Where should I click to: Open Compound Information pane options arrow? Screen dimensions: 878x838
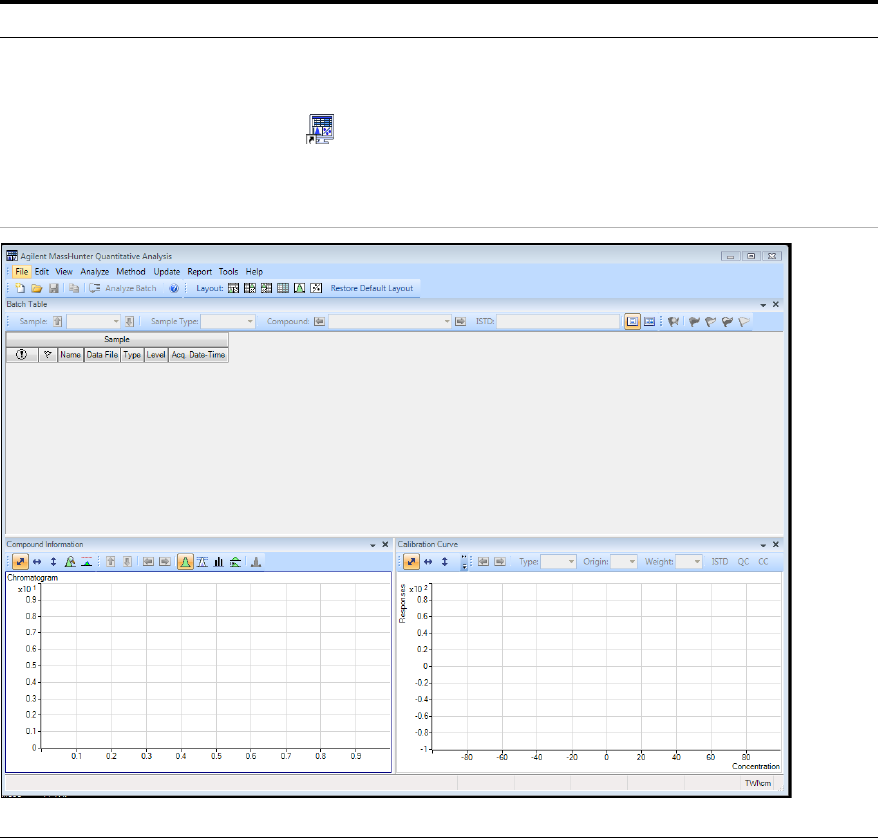(373, 545)
